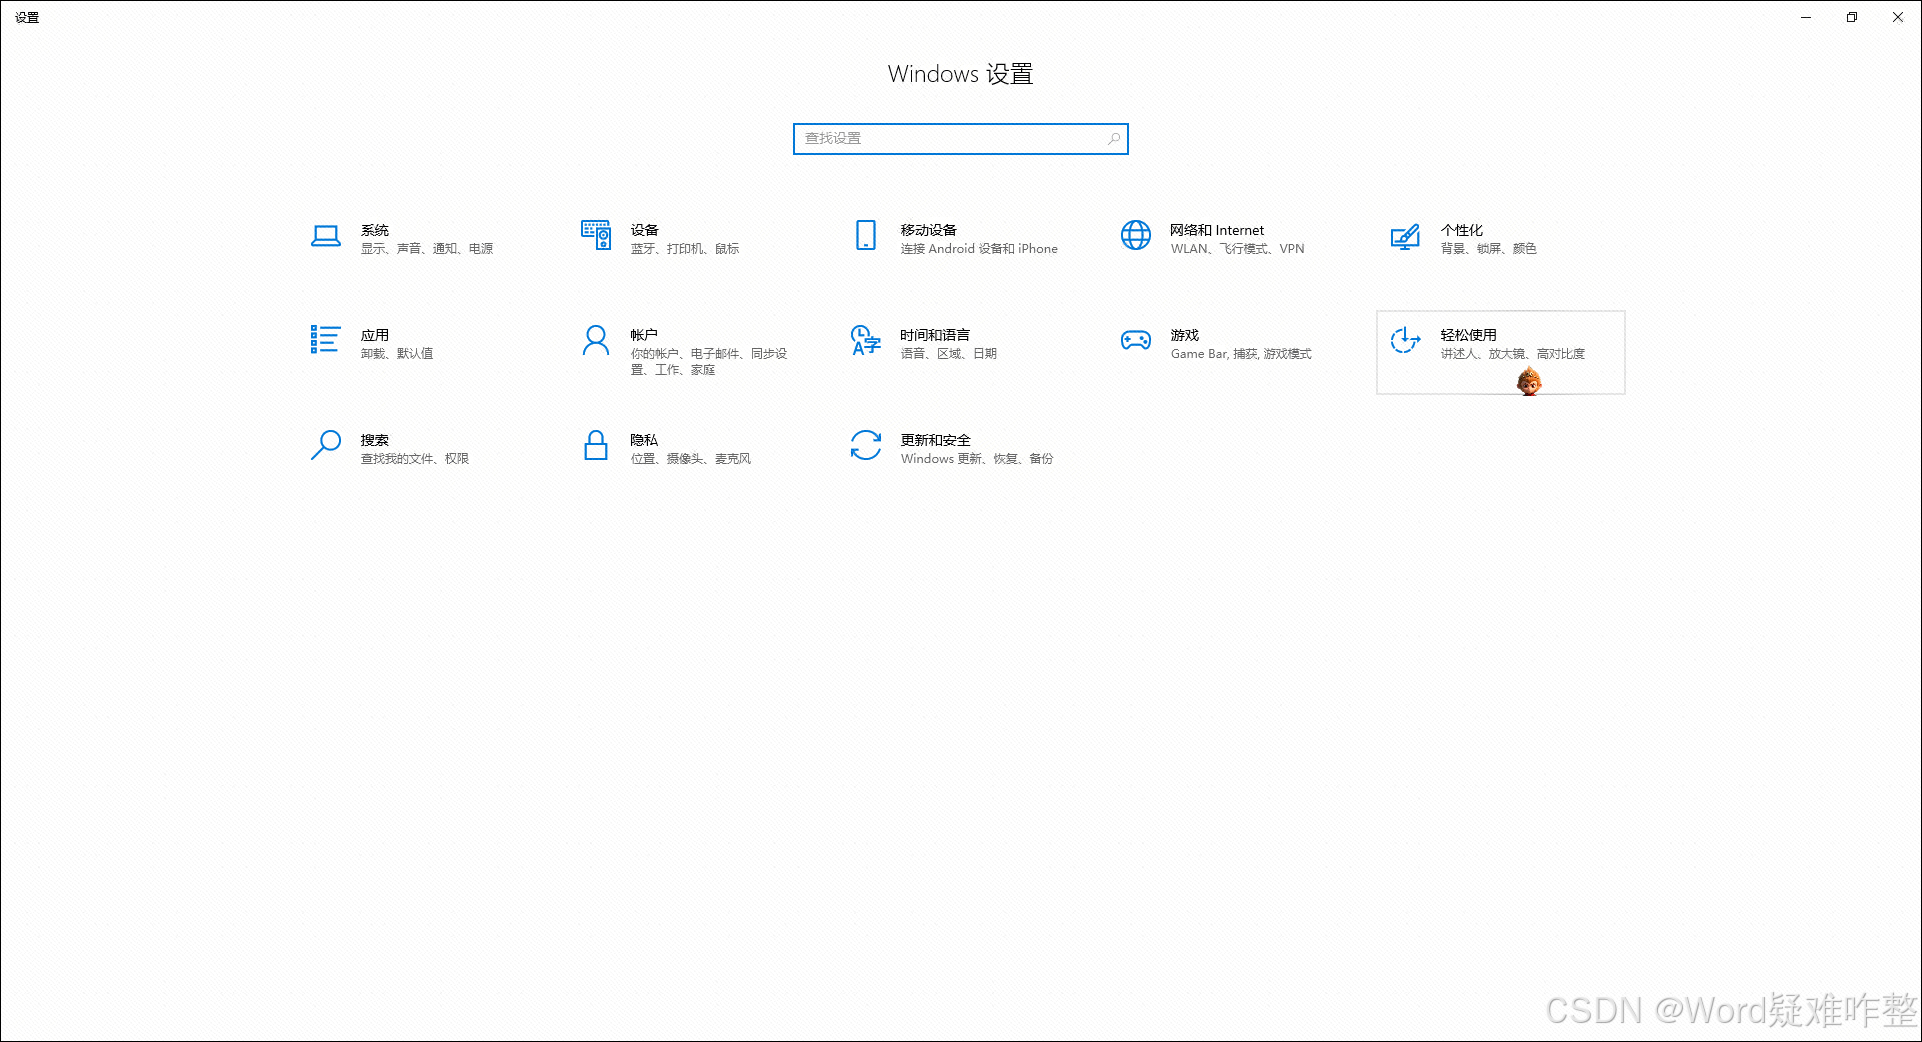
Task: Click description 卸载、默认值
Action: (397, 354)
